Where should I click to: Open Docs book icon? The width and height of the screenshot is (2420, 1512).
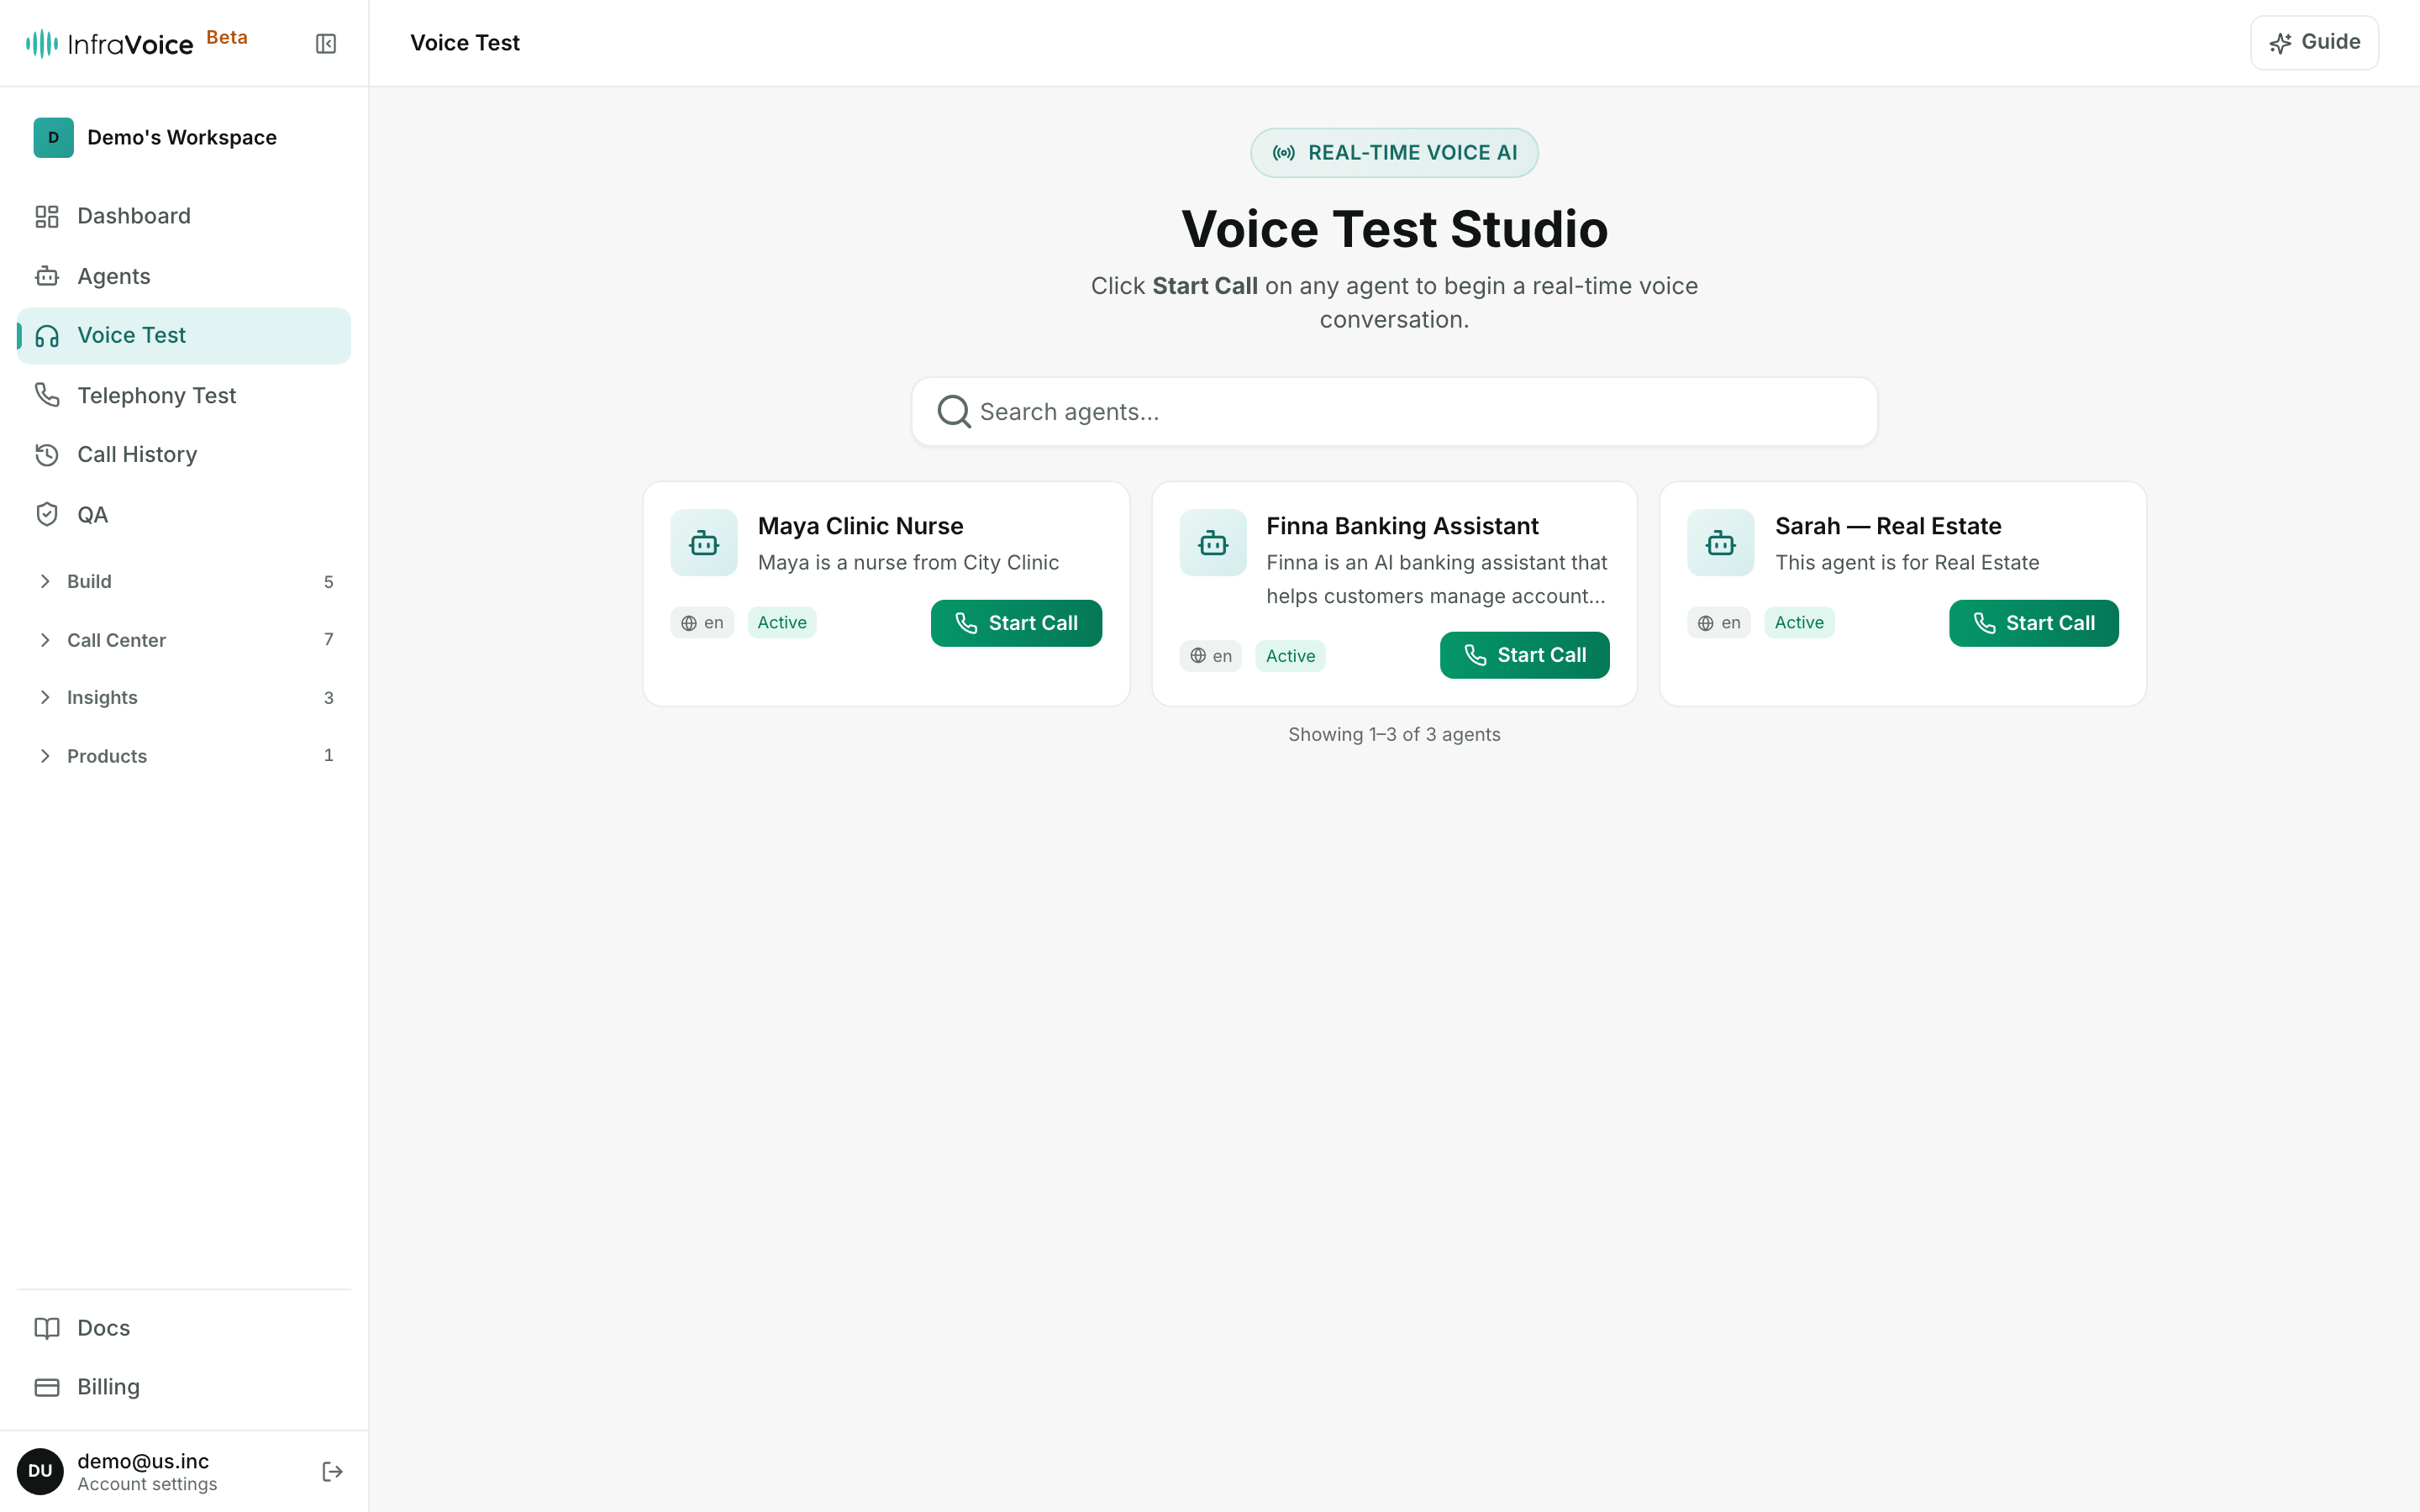click(47, 1328)
